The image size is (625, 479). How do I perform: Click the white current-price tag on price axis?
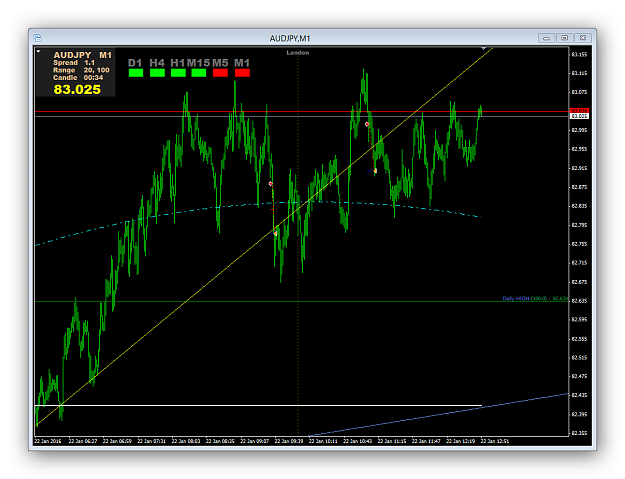pos(579,116)
